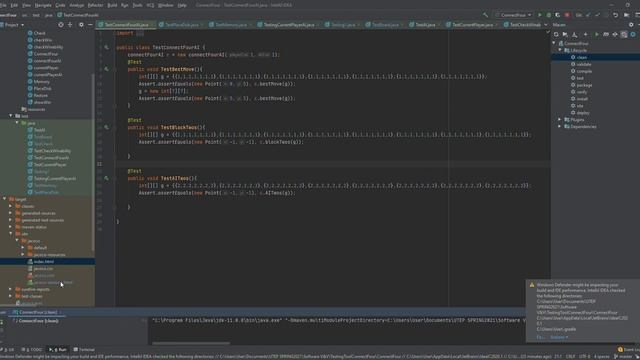Toggle Maven offline mode icon
Screen dimensions: 640x360
point(615,35)
